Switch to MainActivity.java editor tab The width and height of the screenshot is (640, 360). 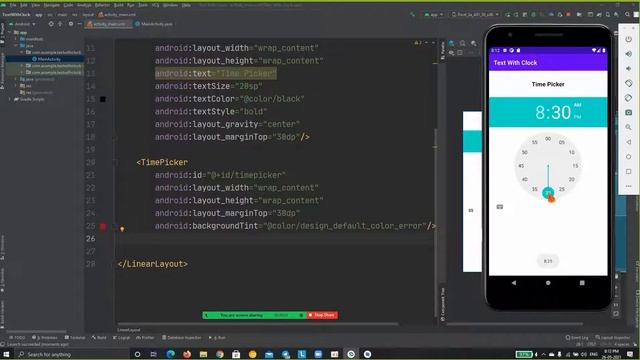154,24
